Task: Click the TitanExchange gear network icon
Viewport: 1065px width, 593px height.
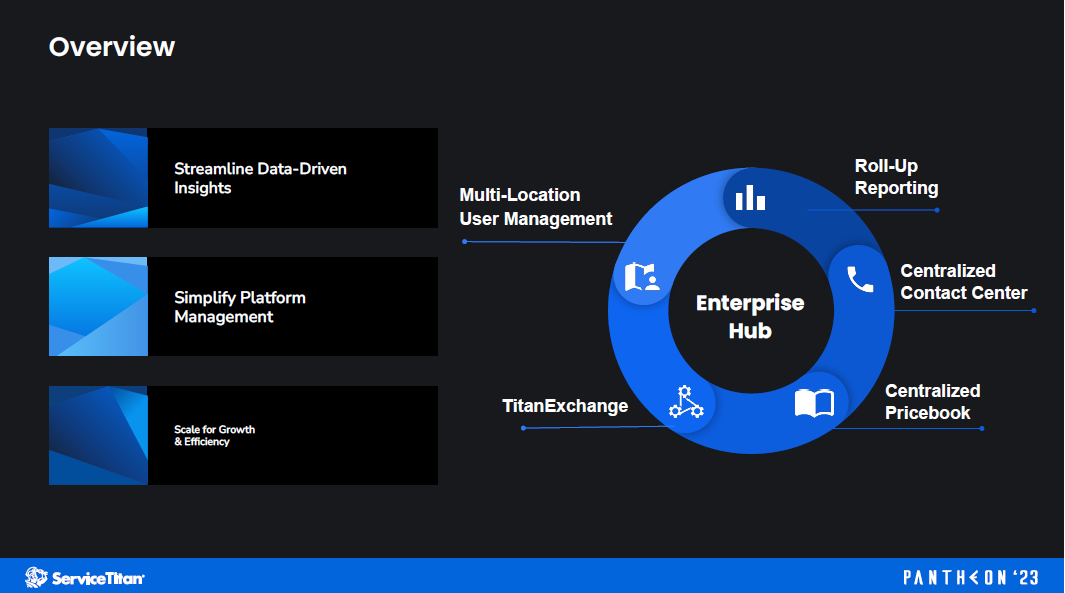Action: pos(686,401)
